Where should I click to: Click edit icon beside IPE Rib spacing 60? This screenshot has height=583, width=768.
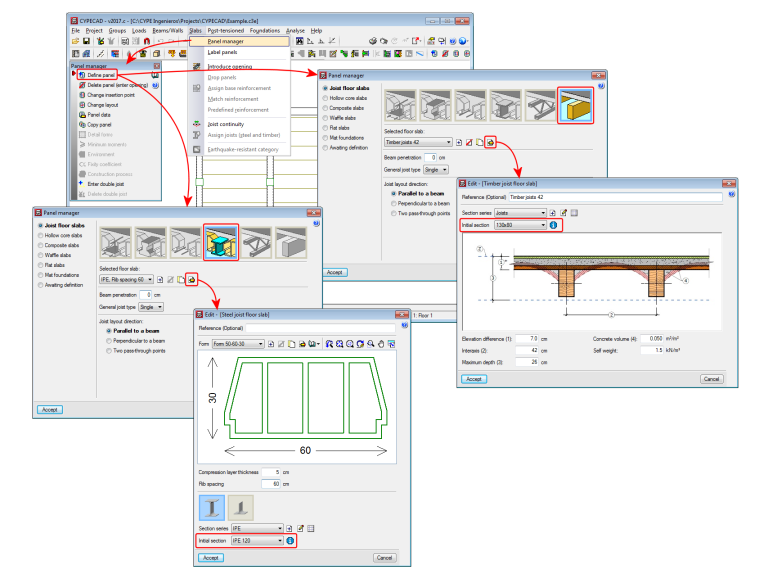pos(192,280)
